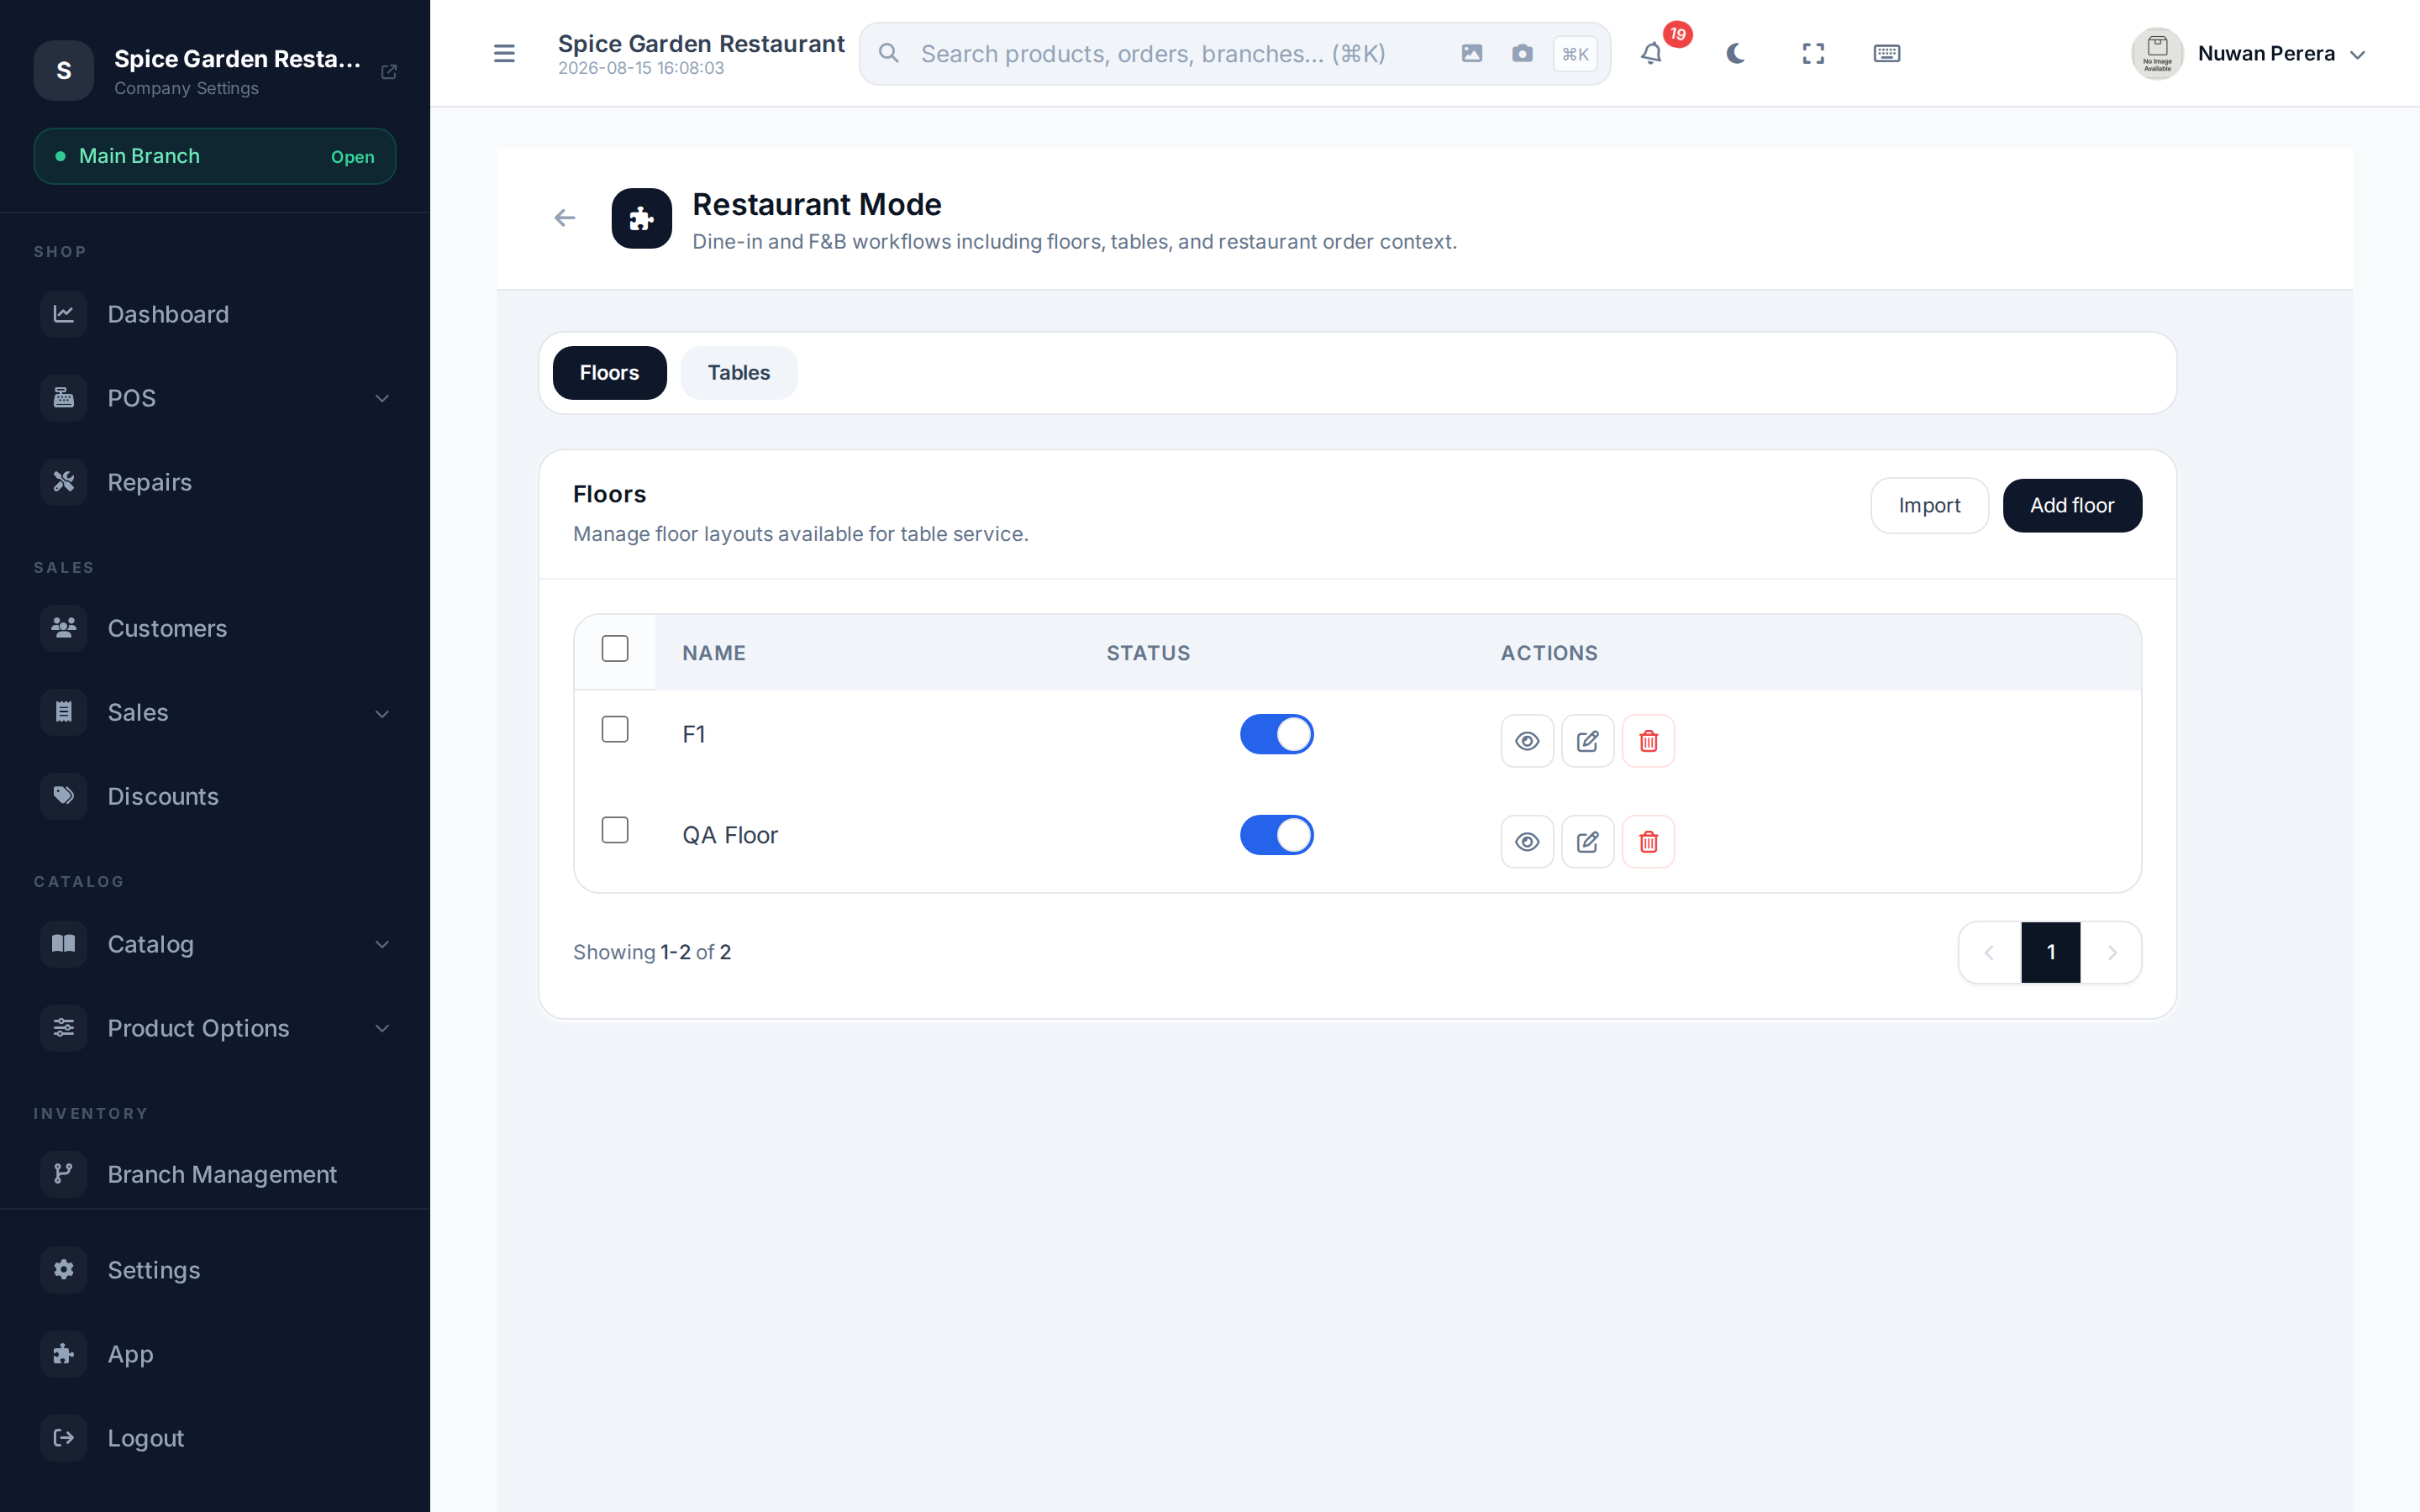Viewport: 2420px width, 1512px height.
Task: Expand the POS sidebar menu
Action: pos(215,398)
